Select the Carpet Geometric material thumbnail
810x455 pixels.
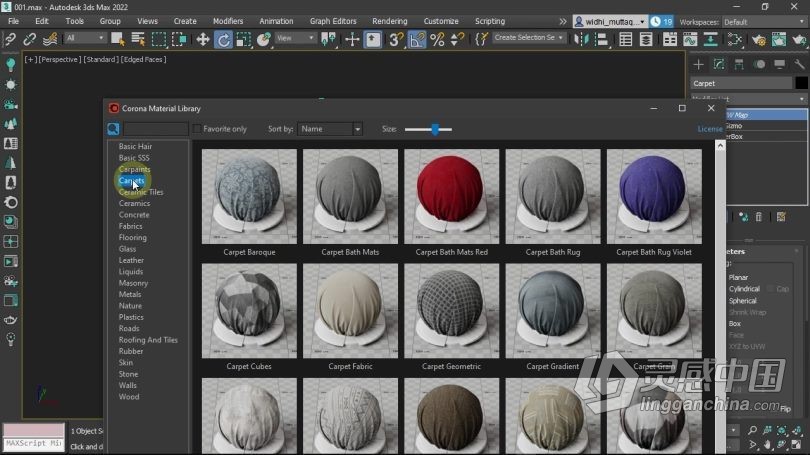451,311
